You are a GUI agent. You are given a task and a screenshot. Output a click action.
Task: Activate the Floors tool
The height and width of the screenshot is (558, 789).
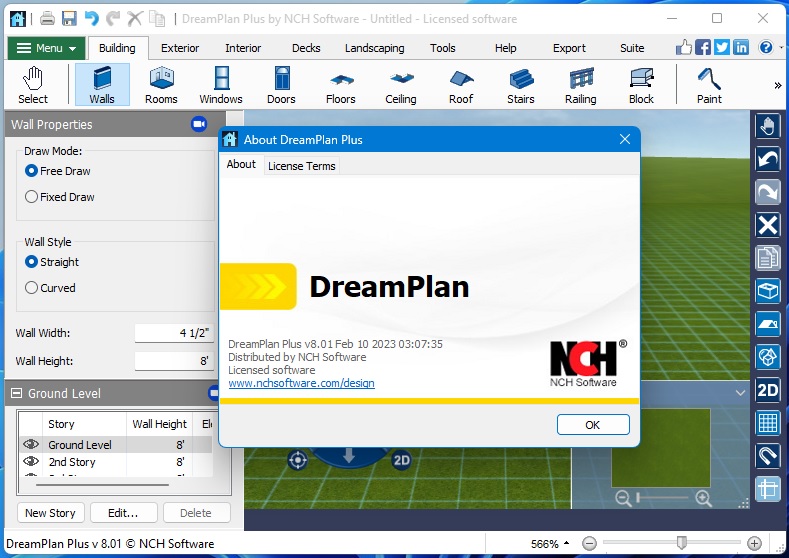341,85
